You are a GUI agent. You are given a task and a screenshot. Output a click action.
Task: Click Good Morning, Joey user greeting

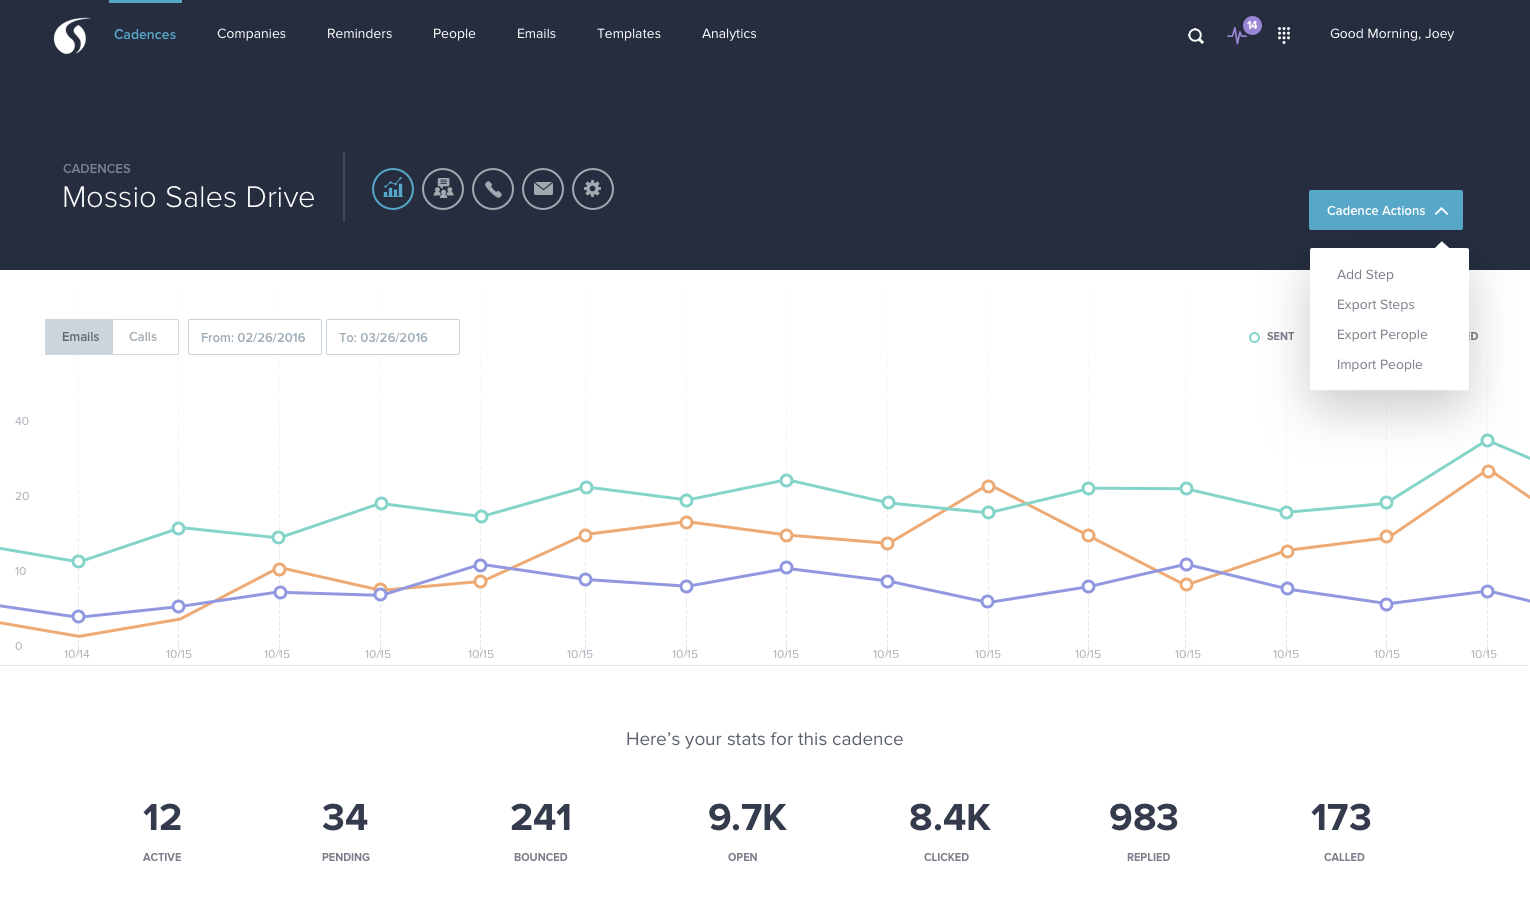(1392, 34)
